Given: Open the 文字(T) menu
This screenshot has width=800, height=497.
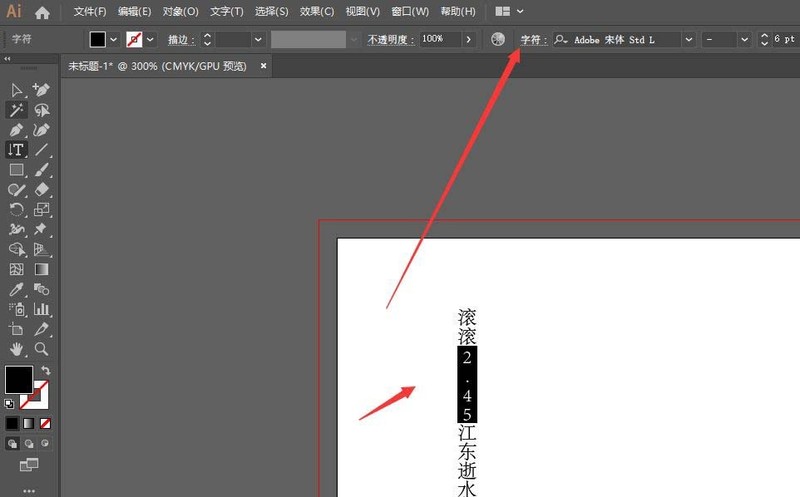Looking at the screenshot, I should click(x=226, y=12).
